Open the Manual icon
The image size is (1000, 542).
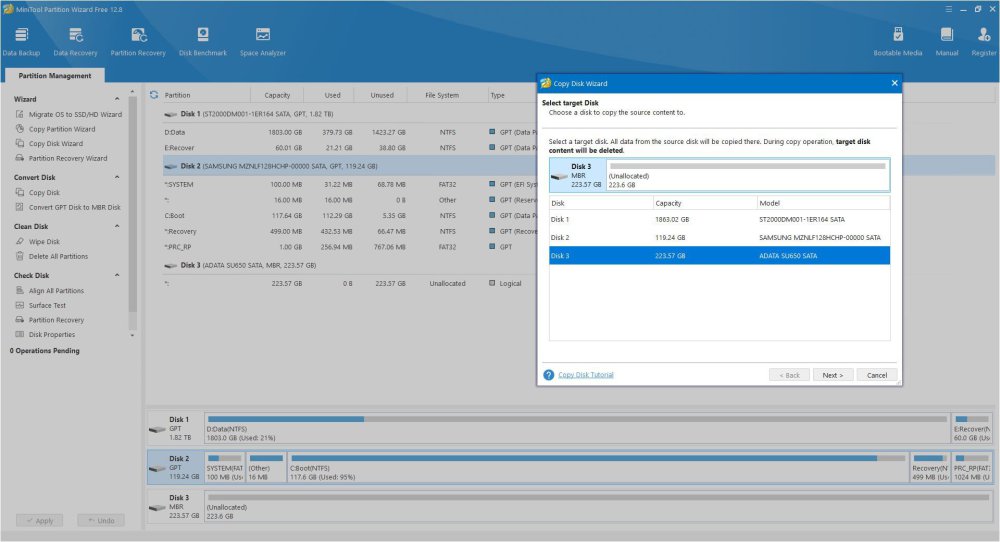946,41
